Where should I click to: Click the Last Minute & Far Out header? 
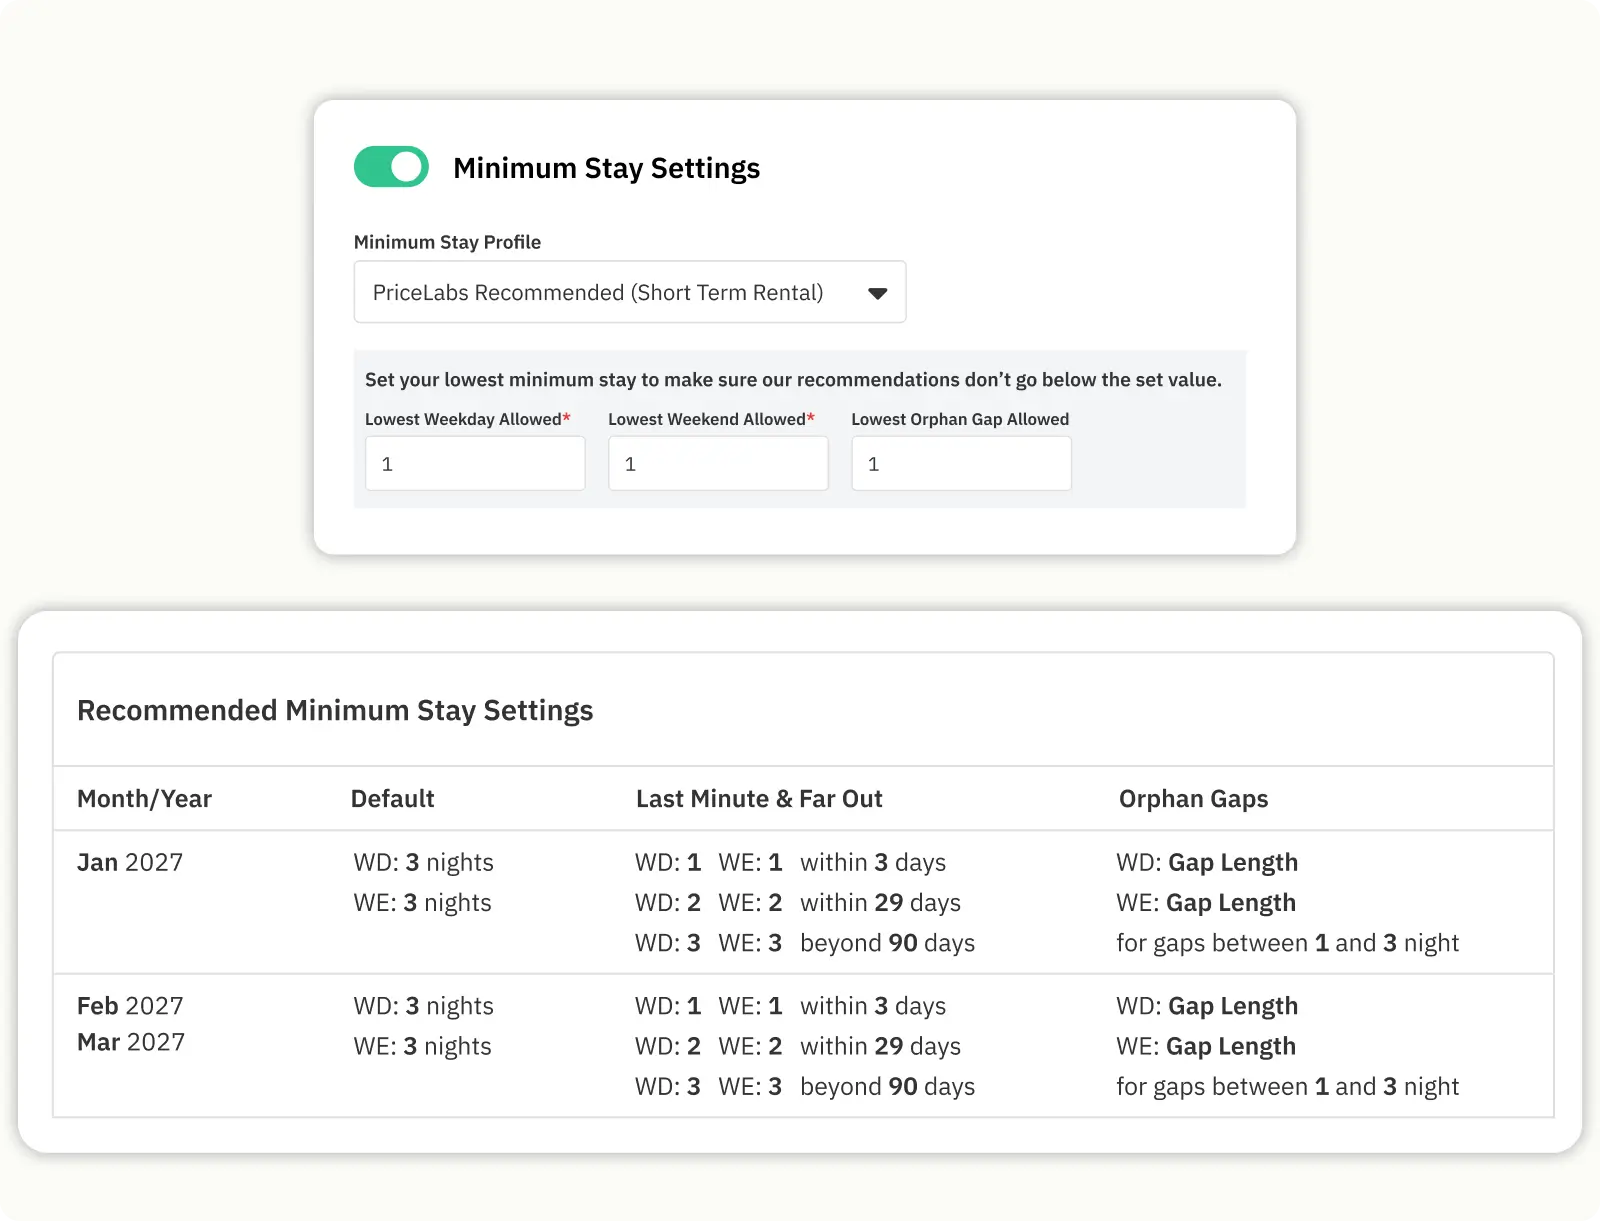pos(759,798)
